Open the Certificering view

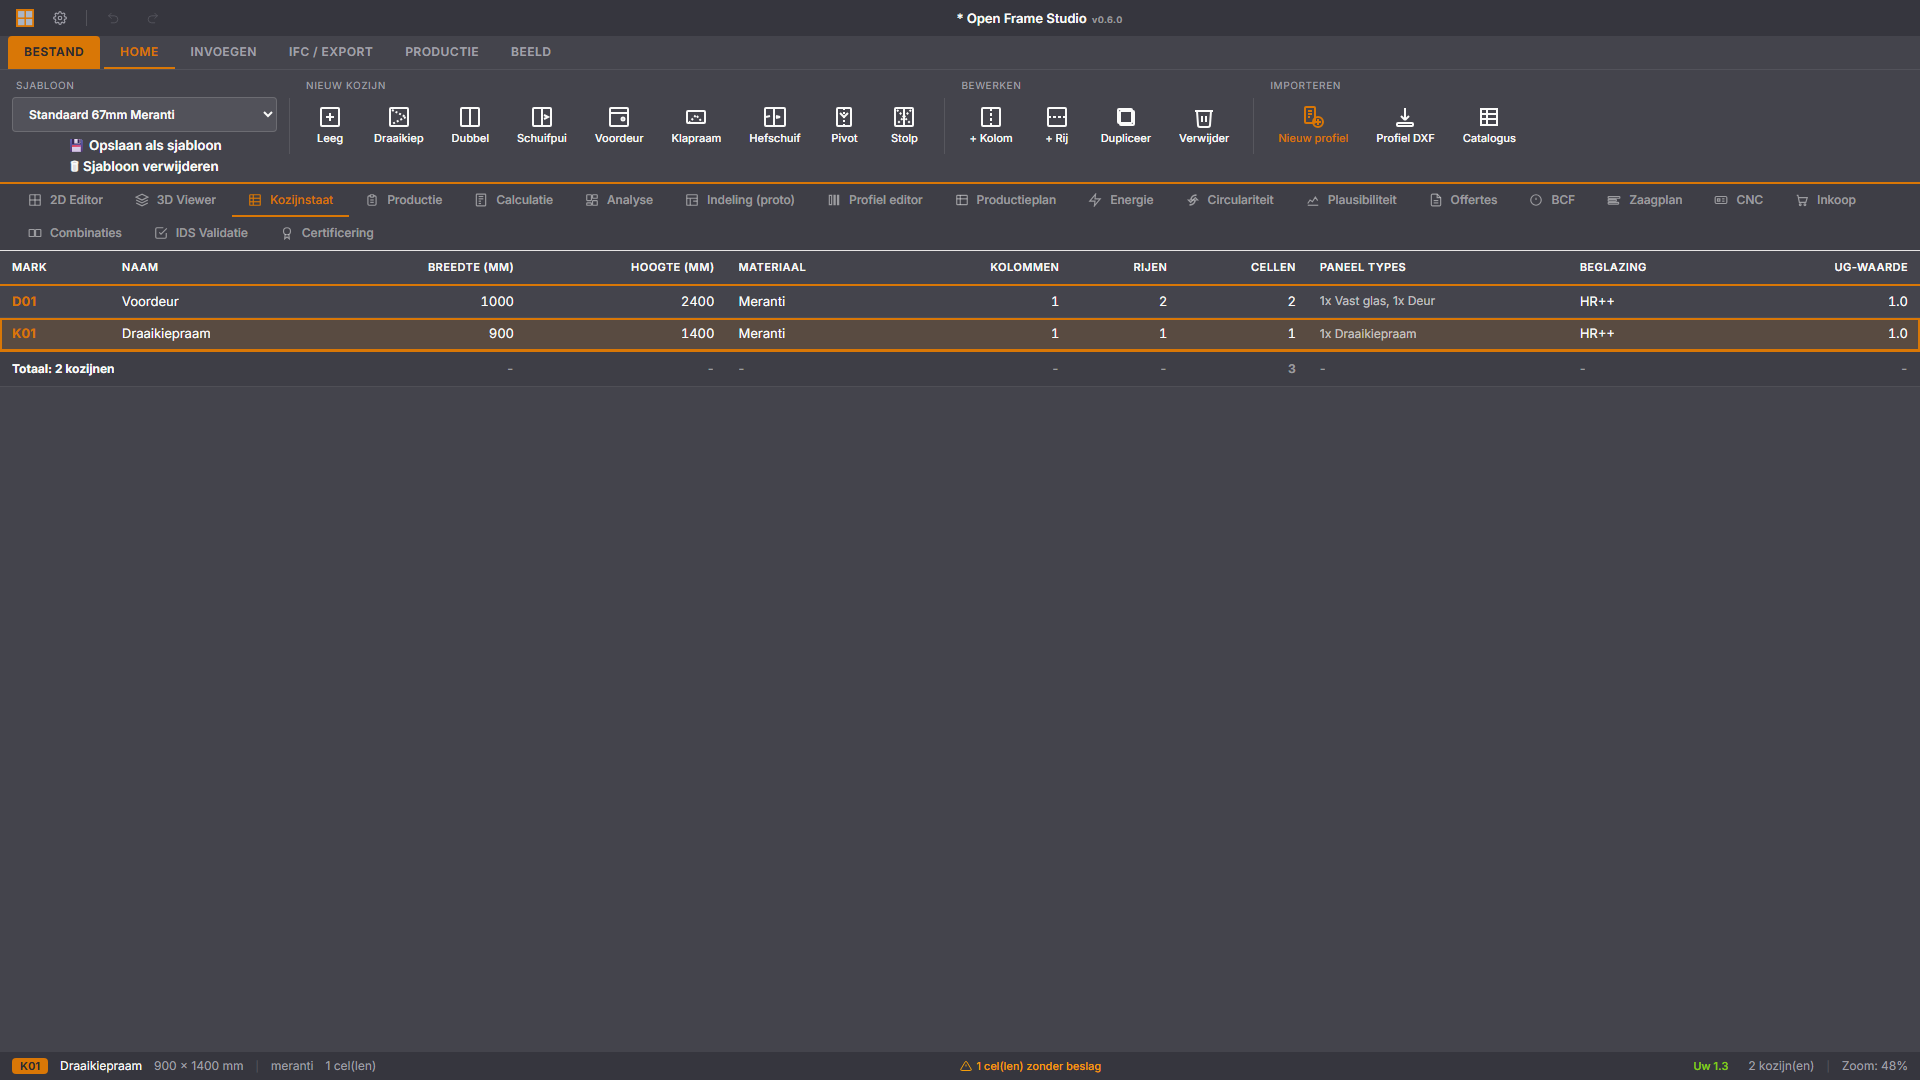pyautogui.click(x=328, y=233)
